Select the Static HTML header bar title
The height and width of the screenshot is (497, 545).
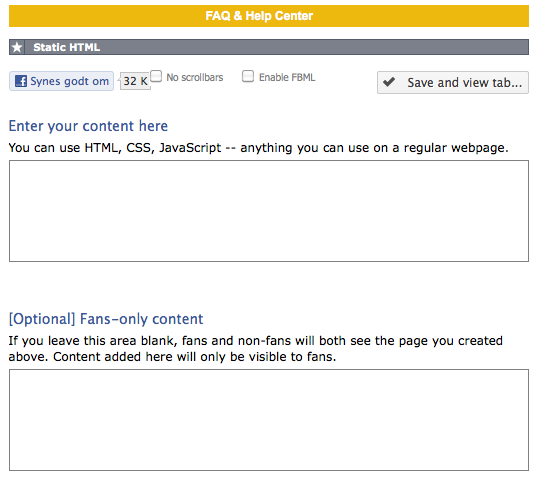[x=66, y=47]
